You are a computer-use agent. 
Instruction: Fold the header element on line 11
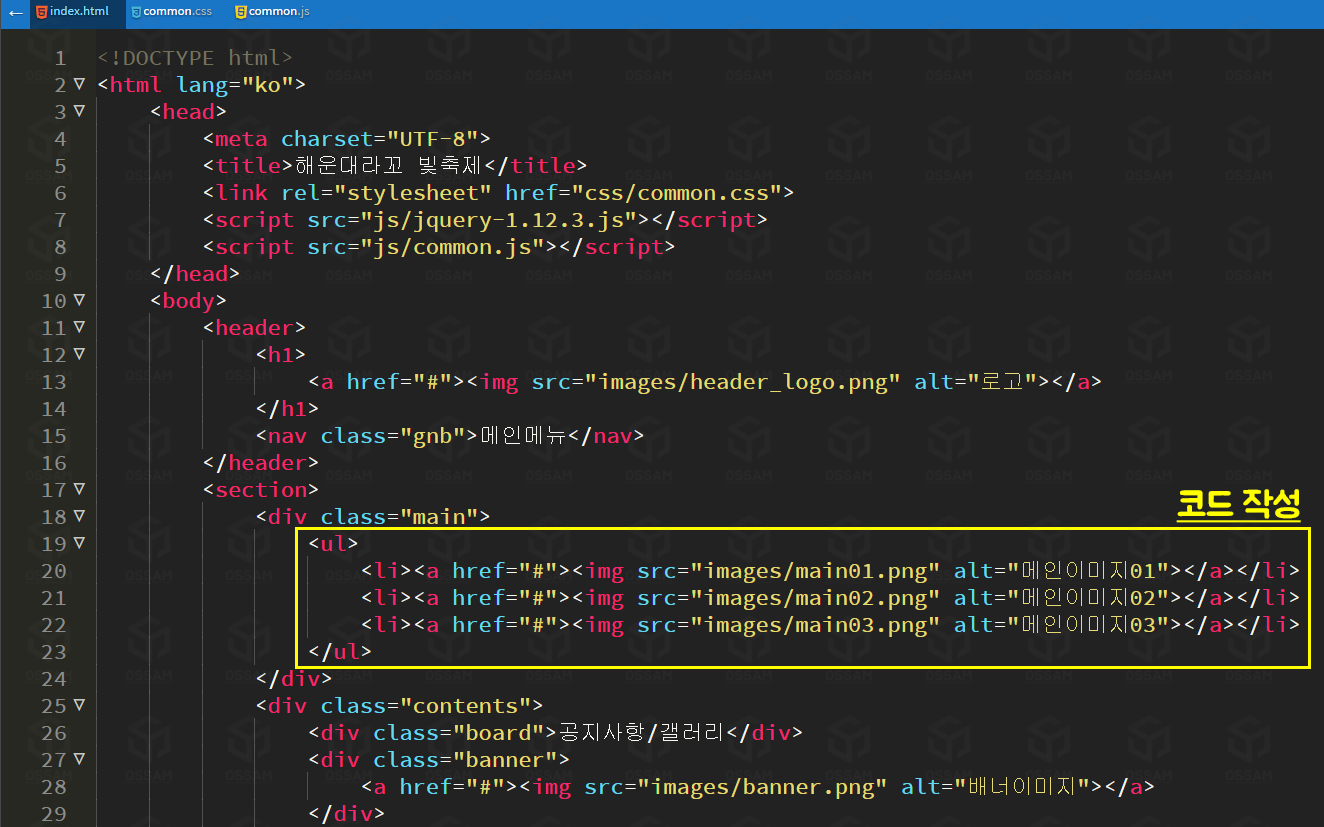click(79, 327)
